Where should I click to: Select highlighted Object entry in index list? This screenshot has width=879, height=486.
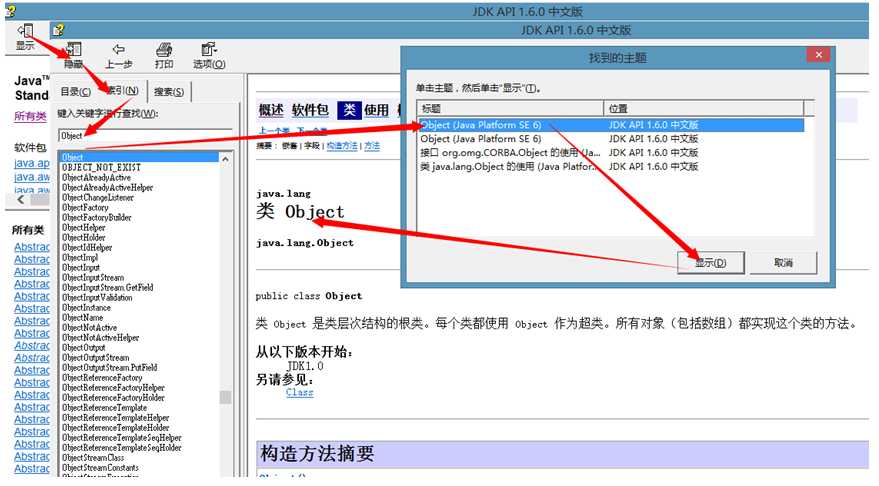pos(139,158)
